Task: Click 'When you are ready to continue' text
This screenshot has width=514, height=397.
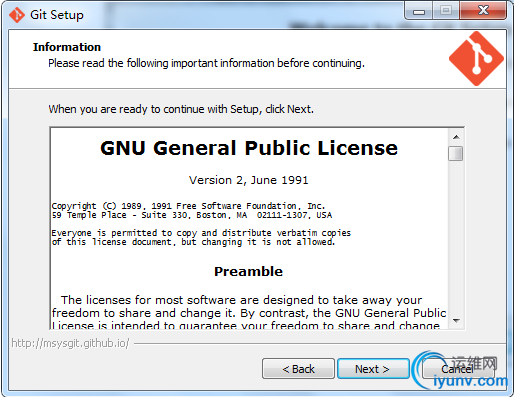Action: [x=181, y=109]
